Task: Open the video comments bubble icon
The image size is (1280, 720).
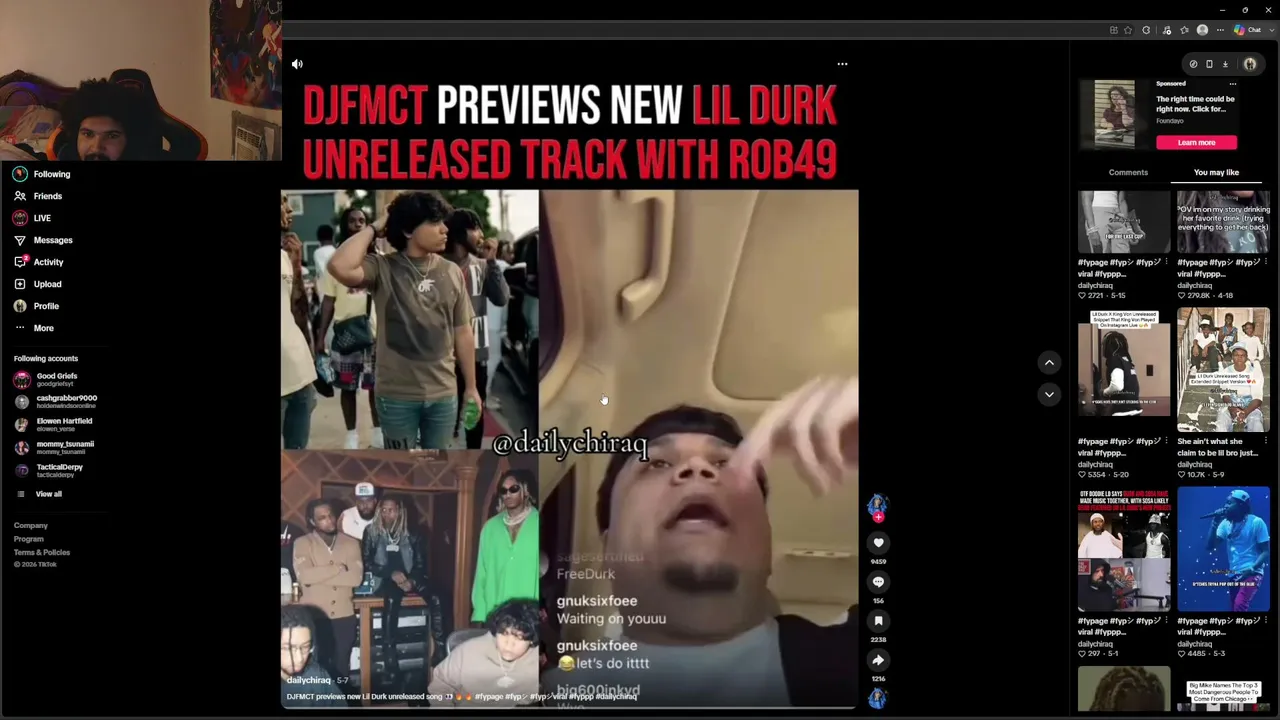Action: pos(878,582)
